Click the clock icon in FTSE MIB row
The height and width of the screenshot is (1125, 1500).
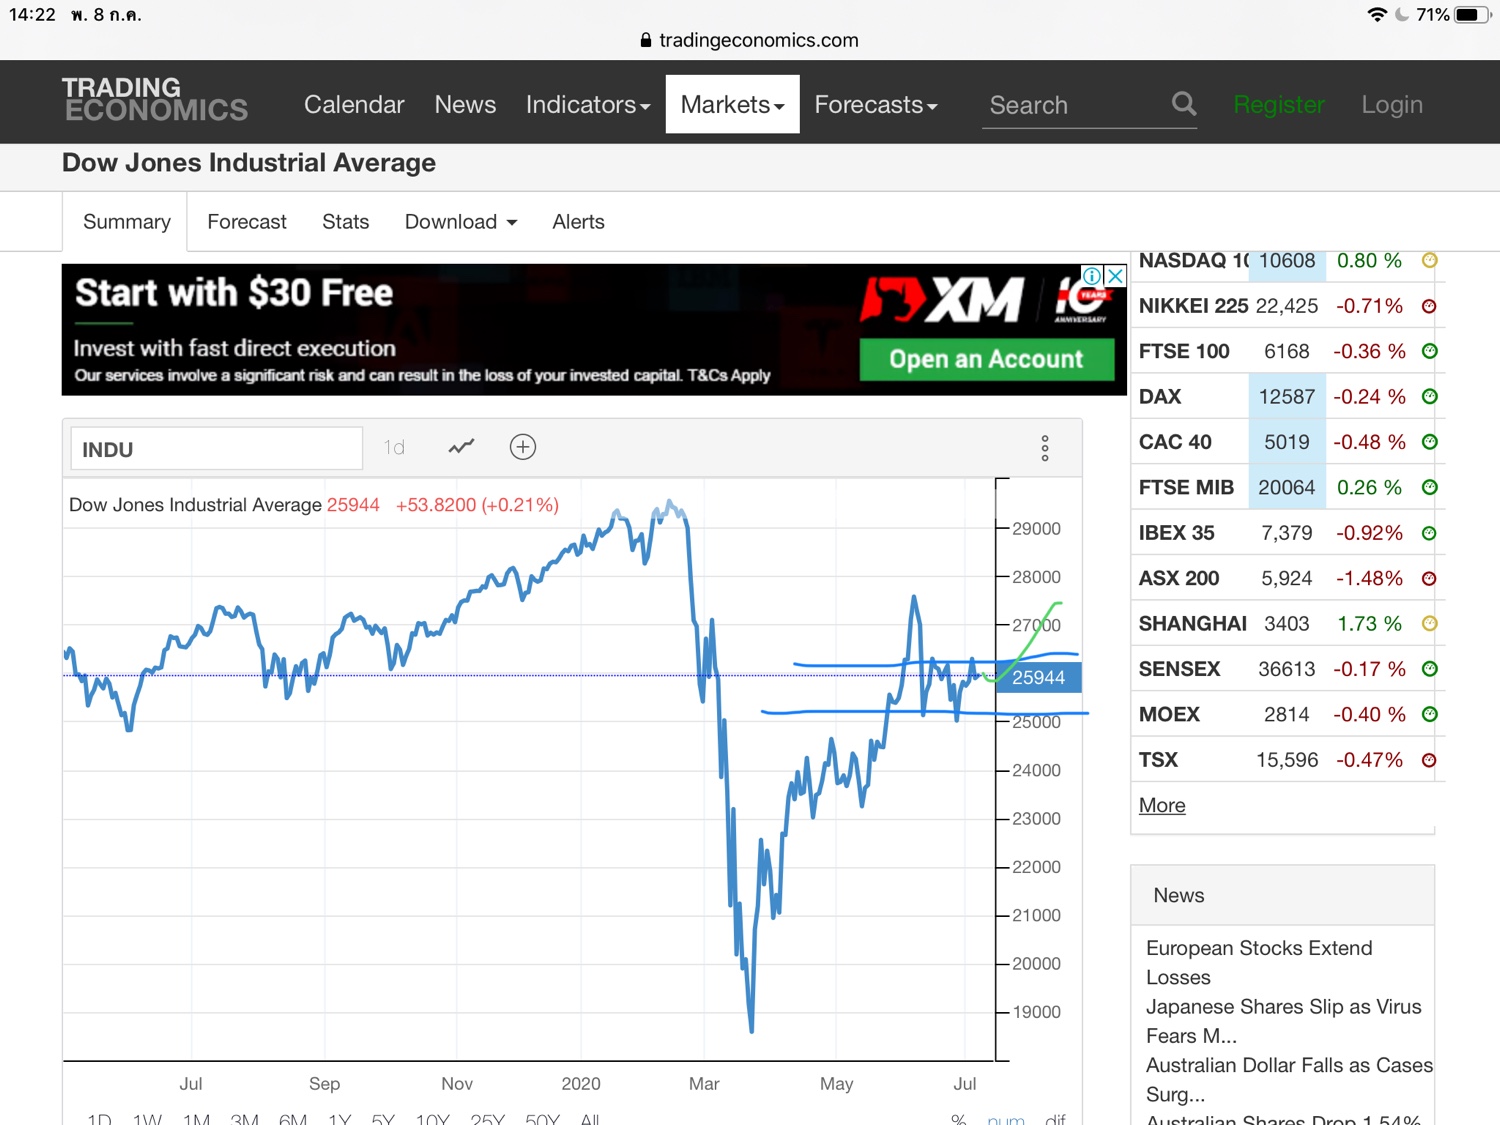[1430, 487]
